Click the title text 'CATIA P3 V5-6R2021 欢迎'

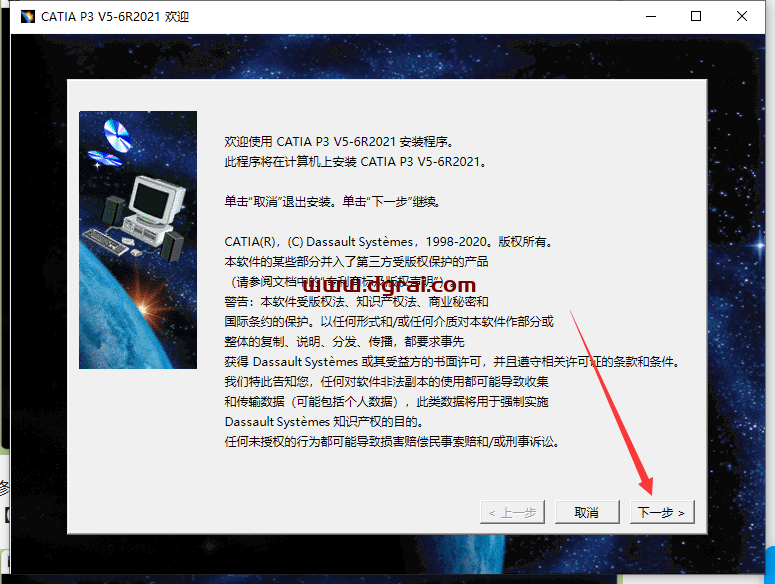pos(115,17)
